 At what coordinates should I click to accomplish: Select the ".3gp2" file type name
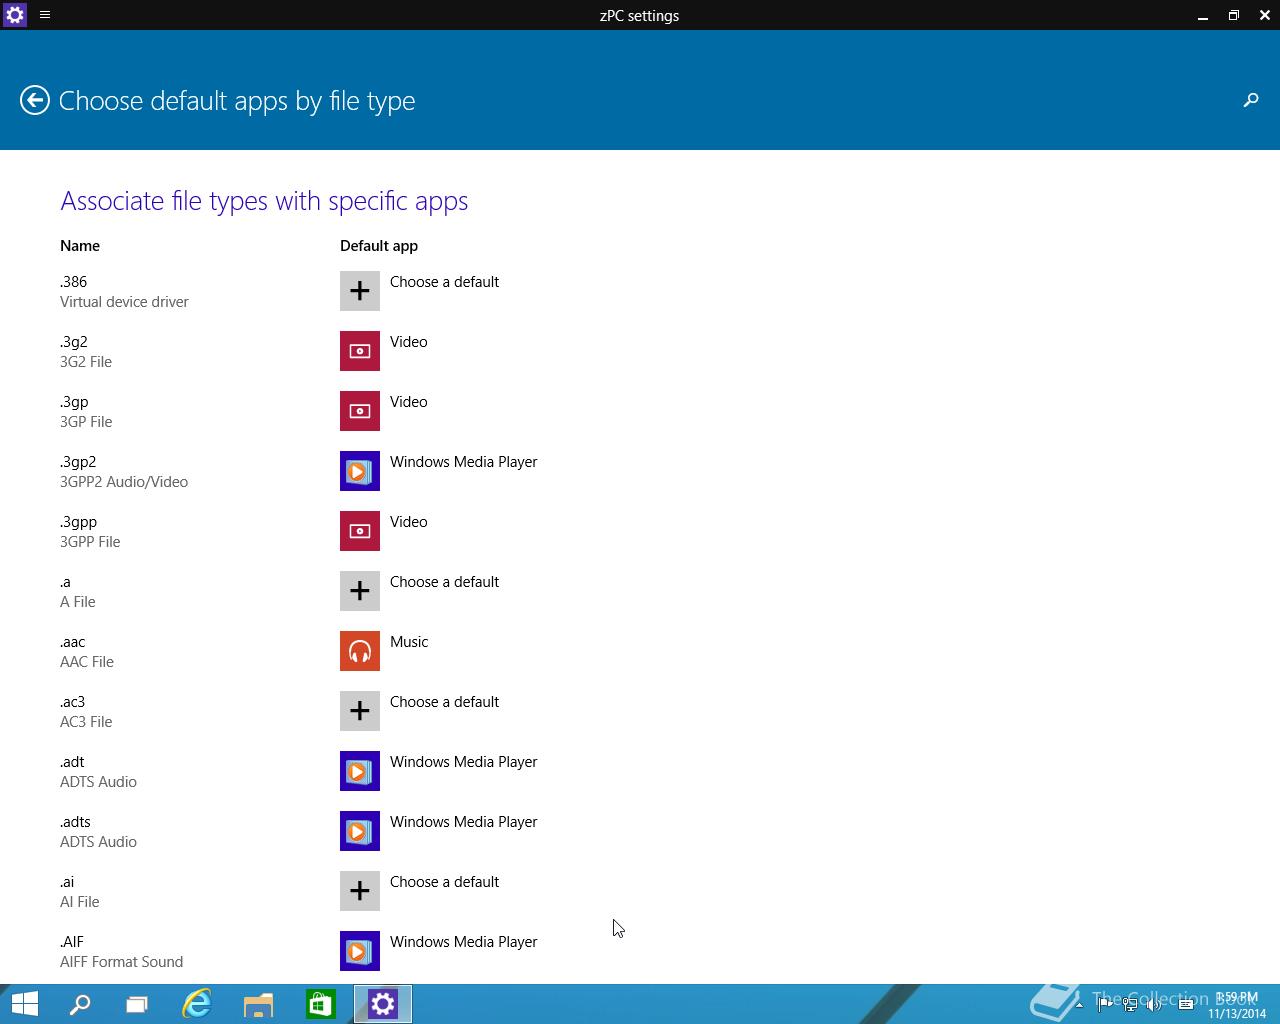[78, 462]
